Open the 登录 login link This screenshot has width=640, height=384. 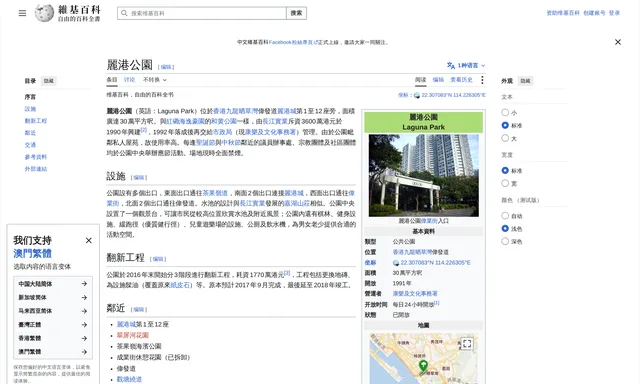614,13
